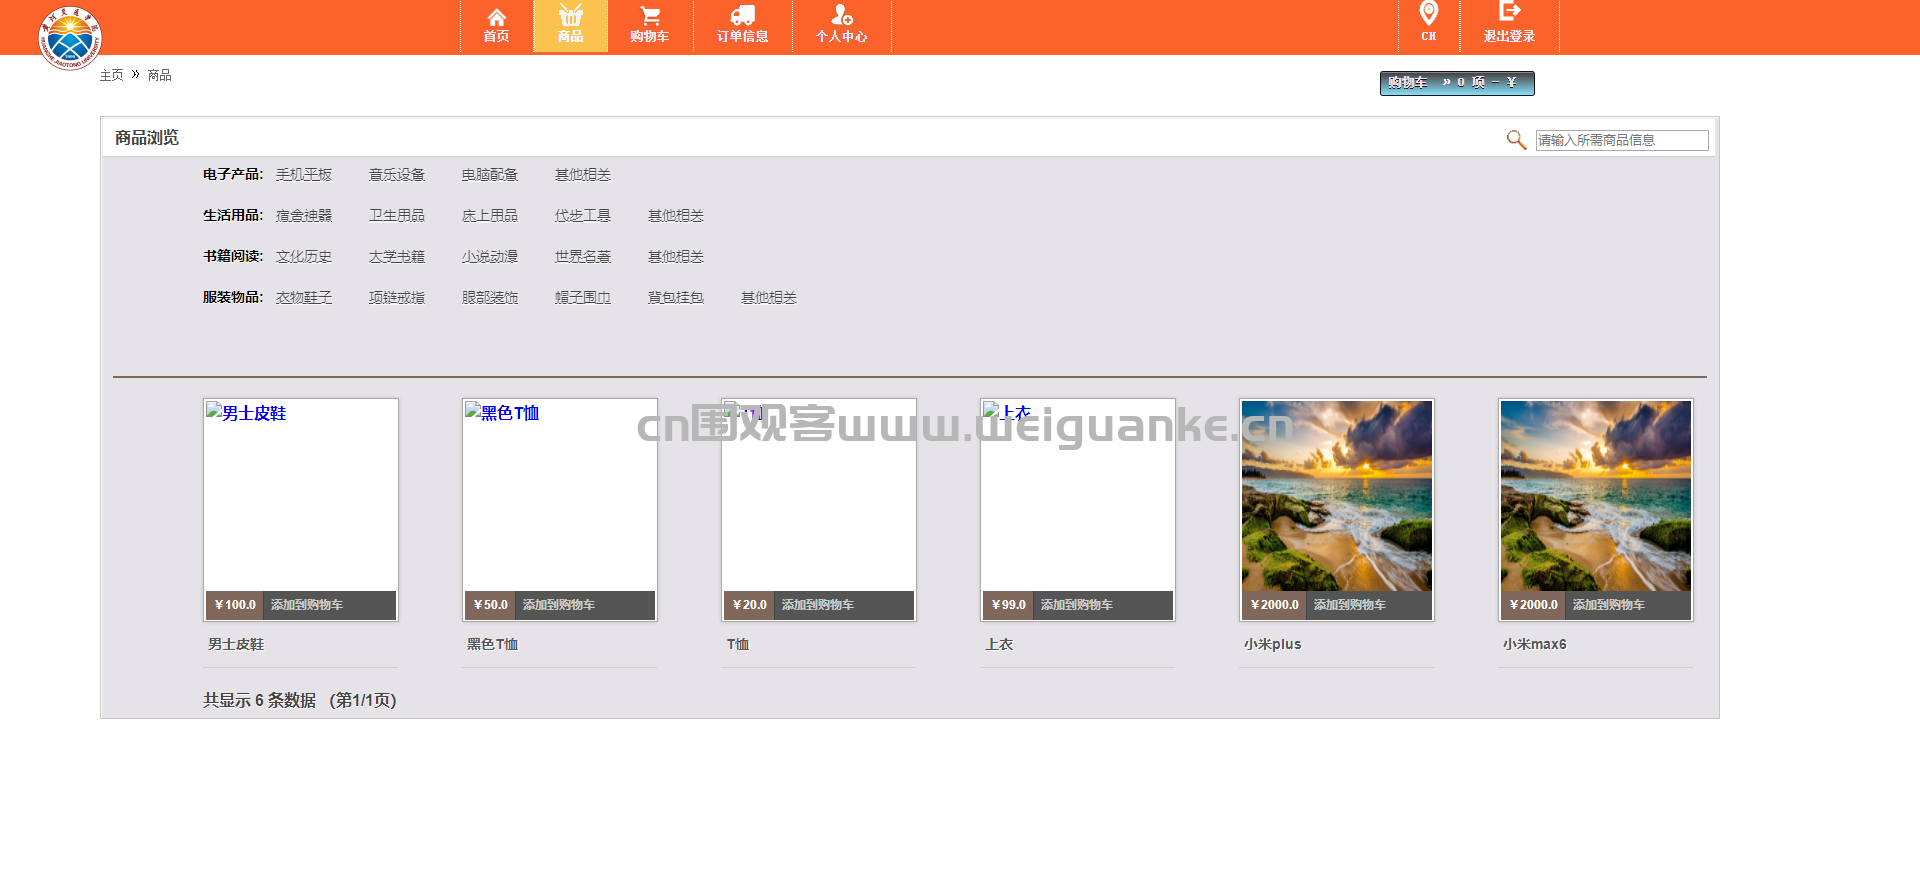Filter by 大学书籍 category
The width and height of the screenshot is (1920, 883).
click(397, 256)
